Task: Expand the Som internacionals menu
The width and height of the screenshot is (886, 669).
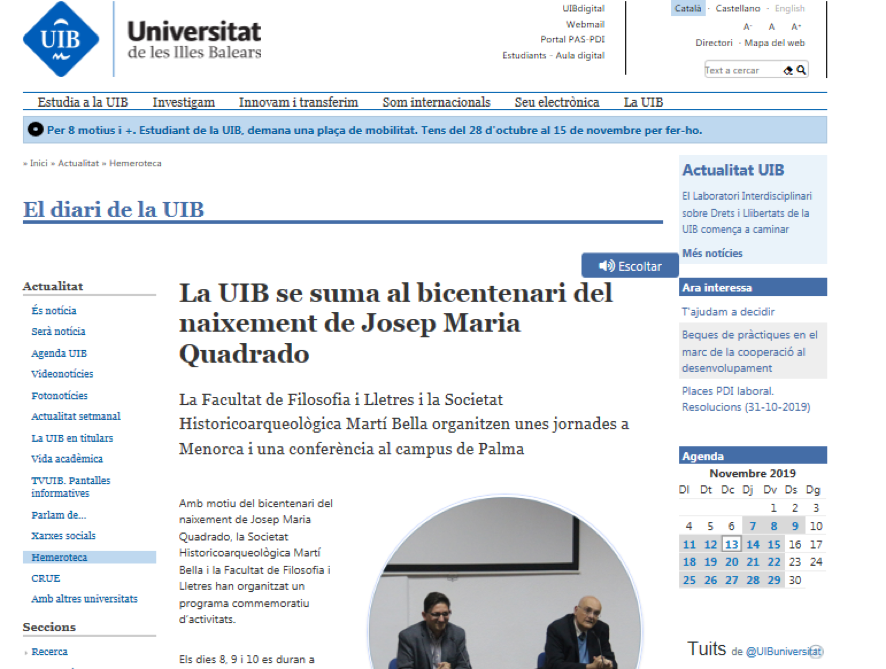Action: click(x=436, y=102)
